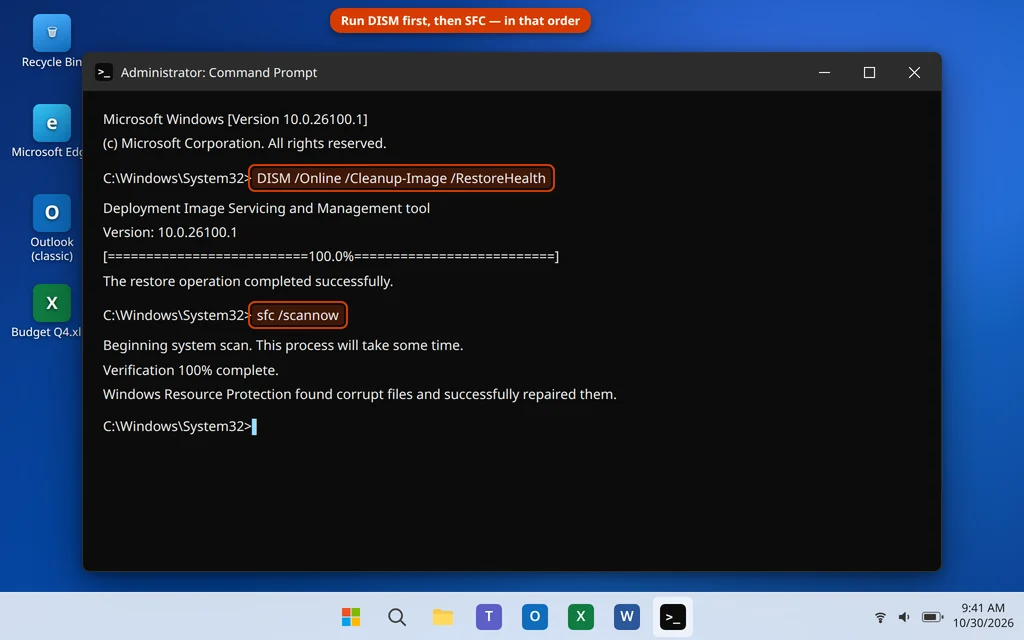Click '(c) Microsoft Corporation. All rights reserved.' line
This screenshot has height=640, width=1024.
(244, 144)
